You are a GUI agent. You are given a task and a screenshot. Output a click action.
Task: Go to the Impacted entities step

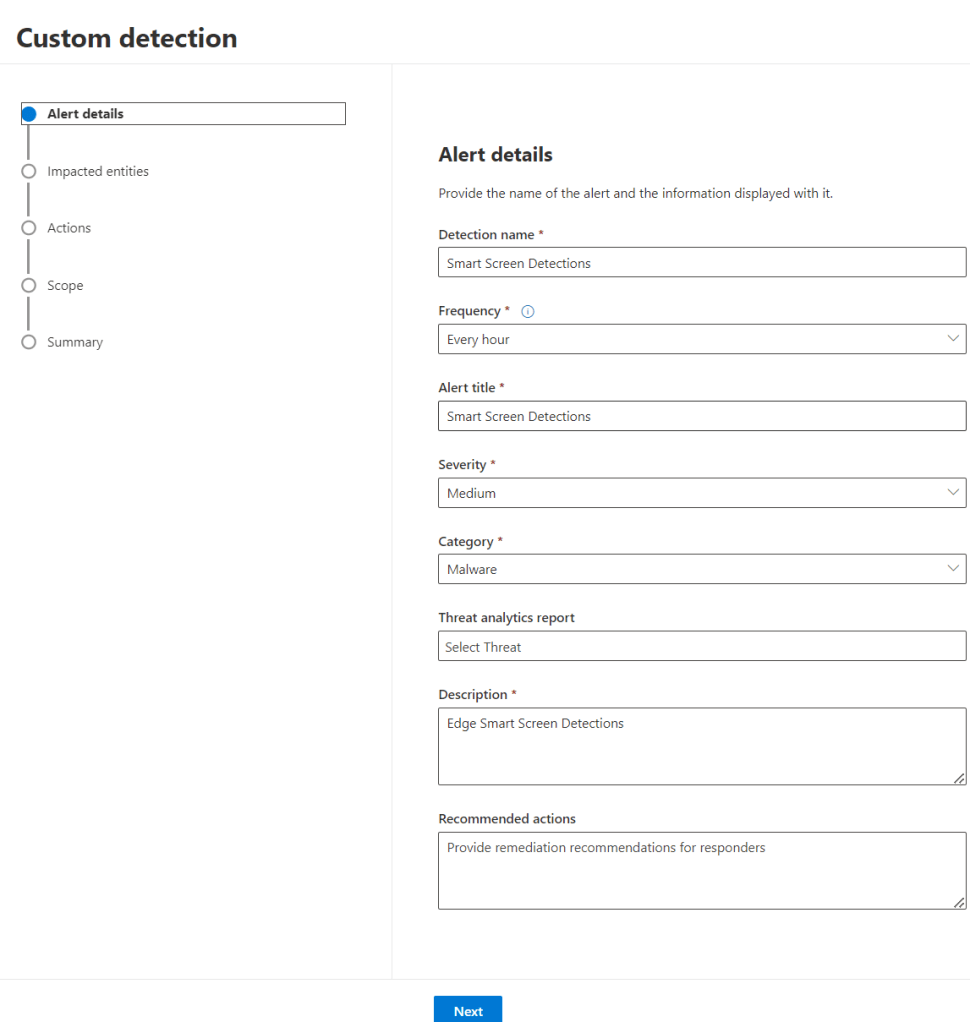[98, 171]
